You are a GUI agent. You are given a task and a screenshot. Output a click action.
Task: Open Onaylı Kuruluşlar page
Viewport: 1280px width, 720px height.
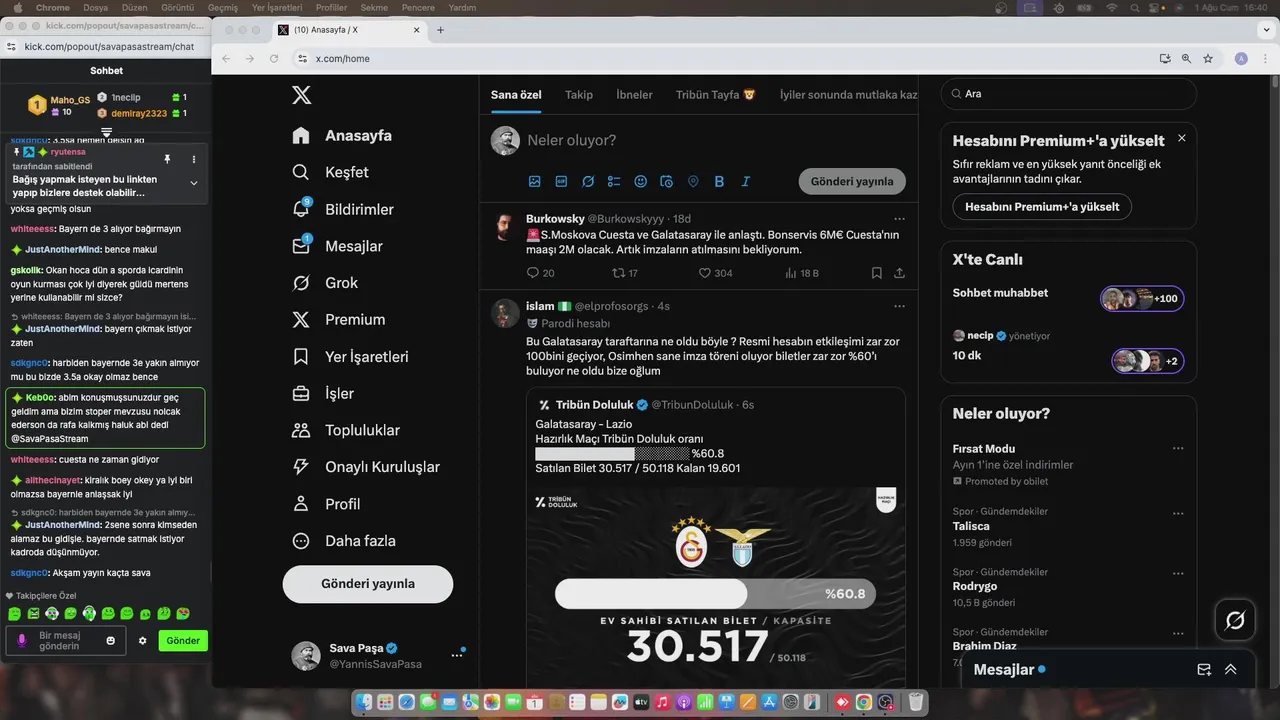(366, 467)
